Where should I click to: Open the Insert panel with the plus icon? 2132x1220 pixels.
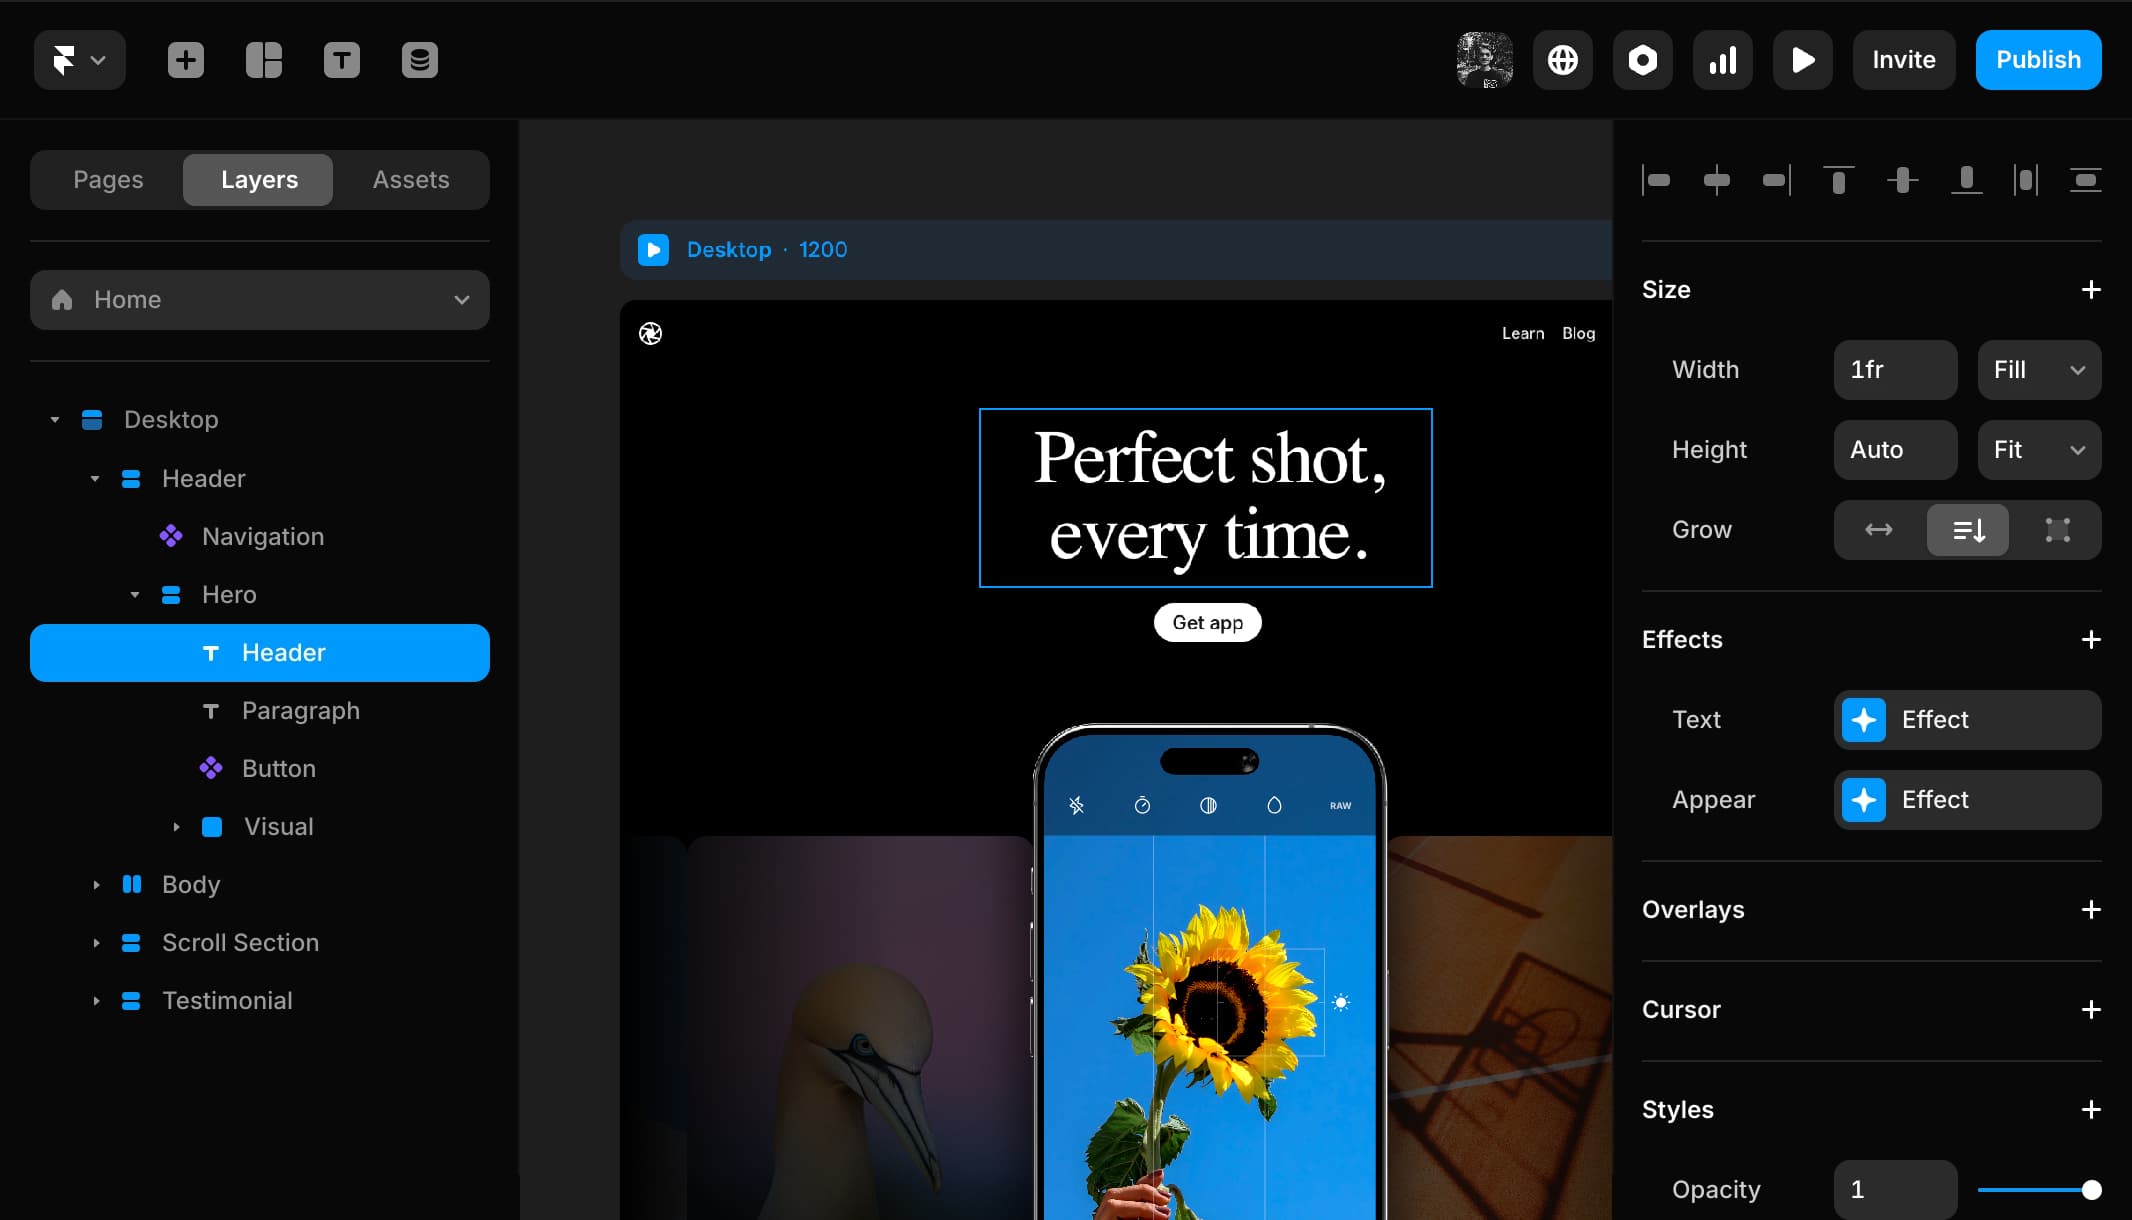(x=184, y=60)
